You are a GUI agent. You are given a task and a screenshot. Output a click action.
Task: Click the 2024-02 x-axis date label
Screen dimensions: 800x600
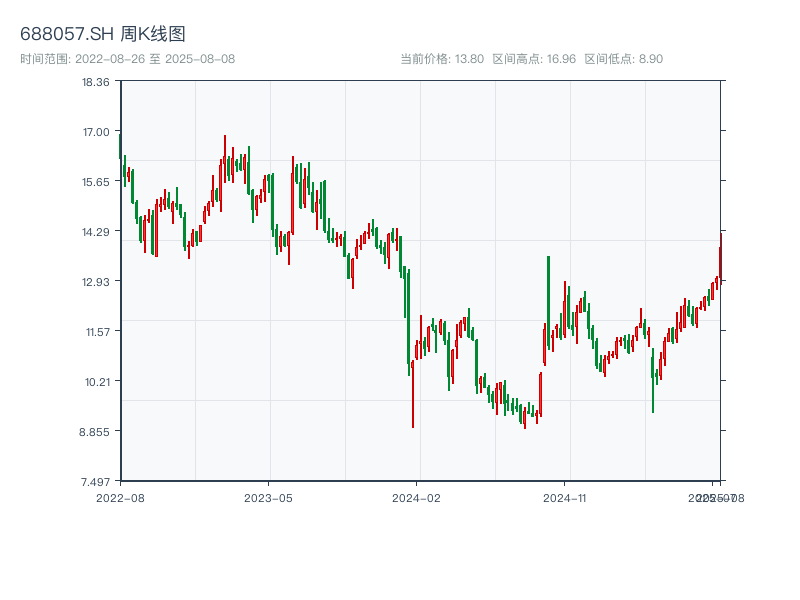(x=417, y=497)
